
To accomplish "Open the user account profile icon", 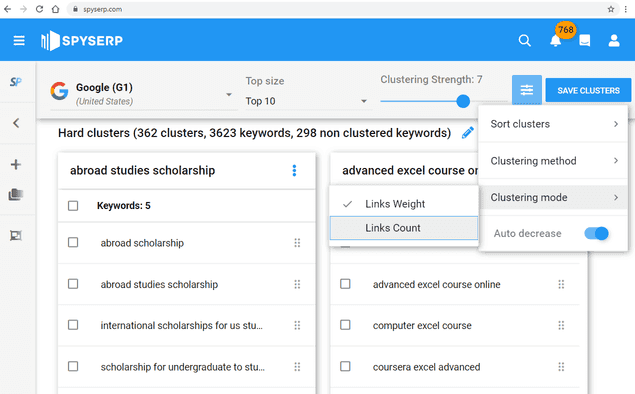I will click(x=614, y=40).
